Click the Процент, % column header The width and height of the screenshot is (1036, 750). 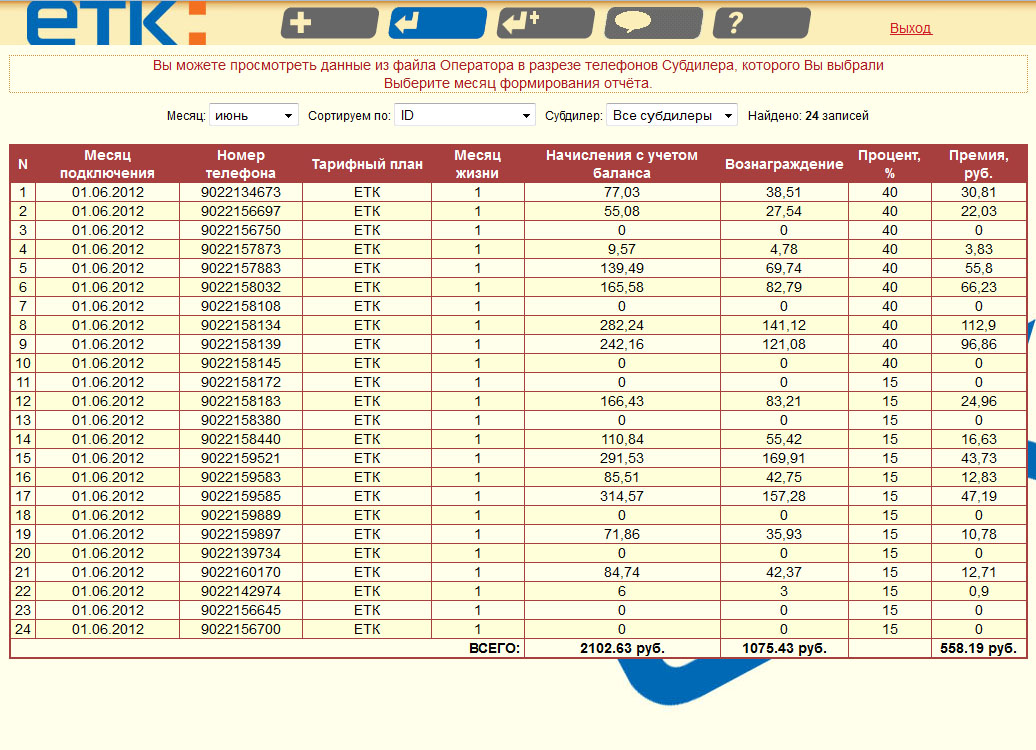pyautogui.click(x=889, y=164)
